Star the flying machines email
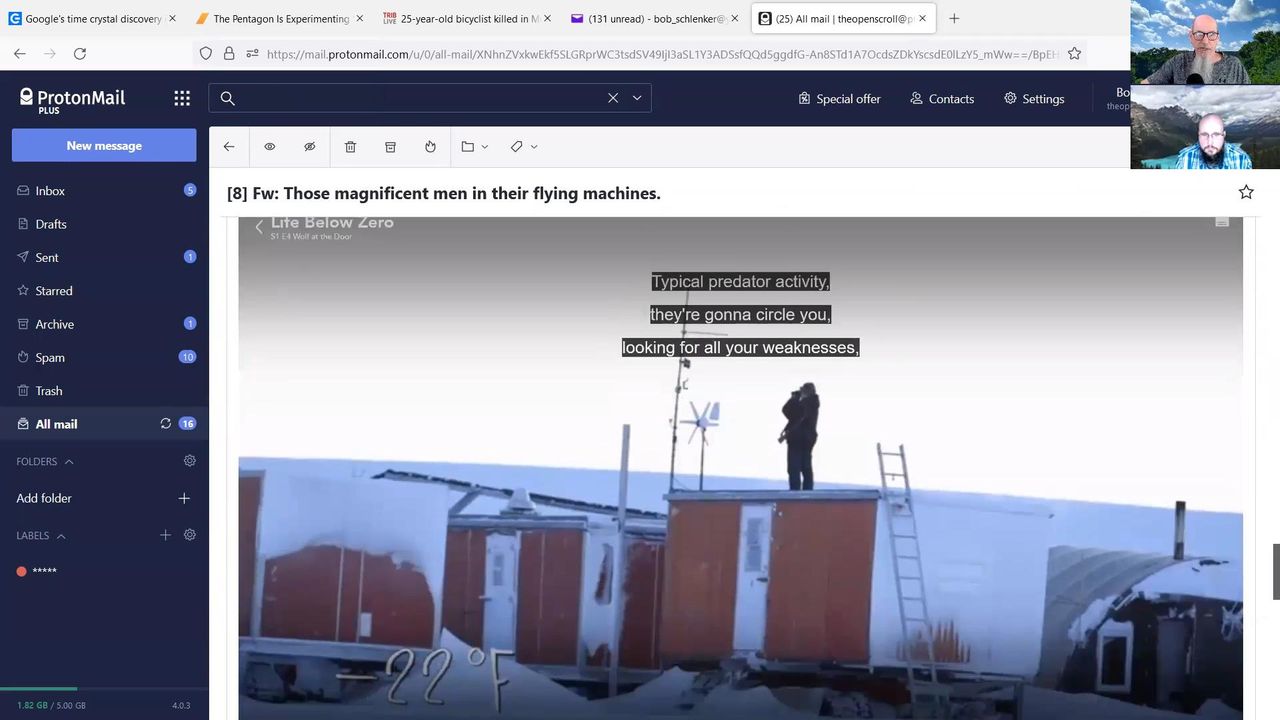The height and width of the screenshot is (720, 1280). click(1246, 192)
